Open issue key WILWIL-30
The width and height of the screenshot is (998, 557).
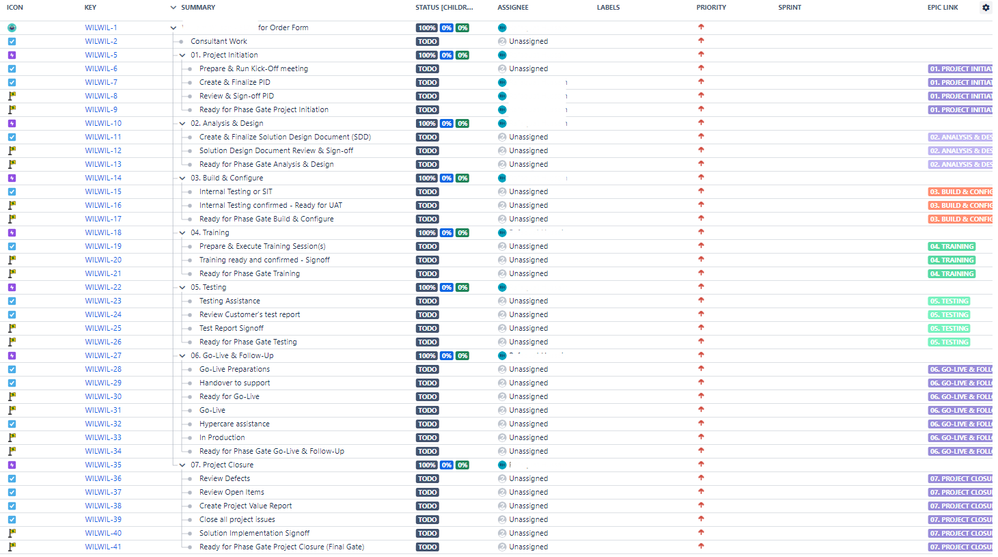pyautogui.click(x=103, y=397)
